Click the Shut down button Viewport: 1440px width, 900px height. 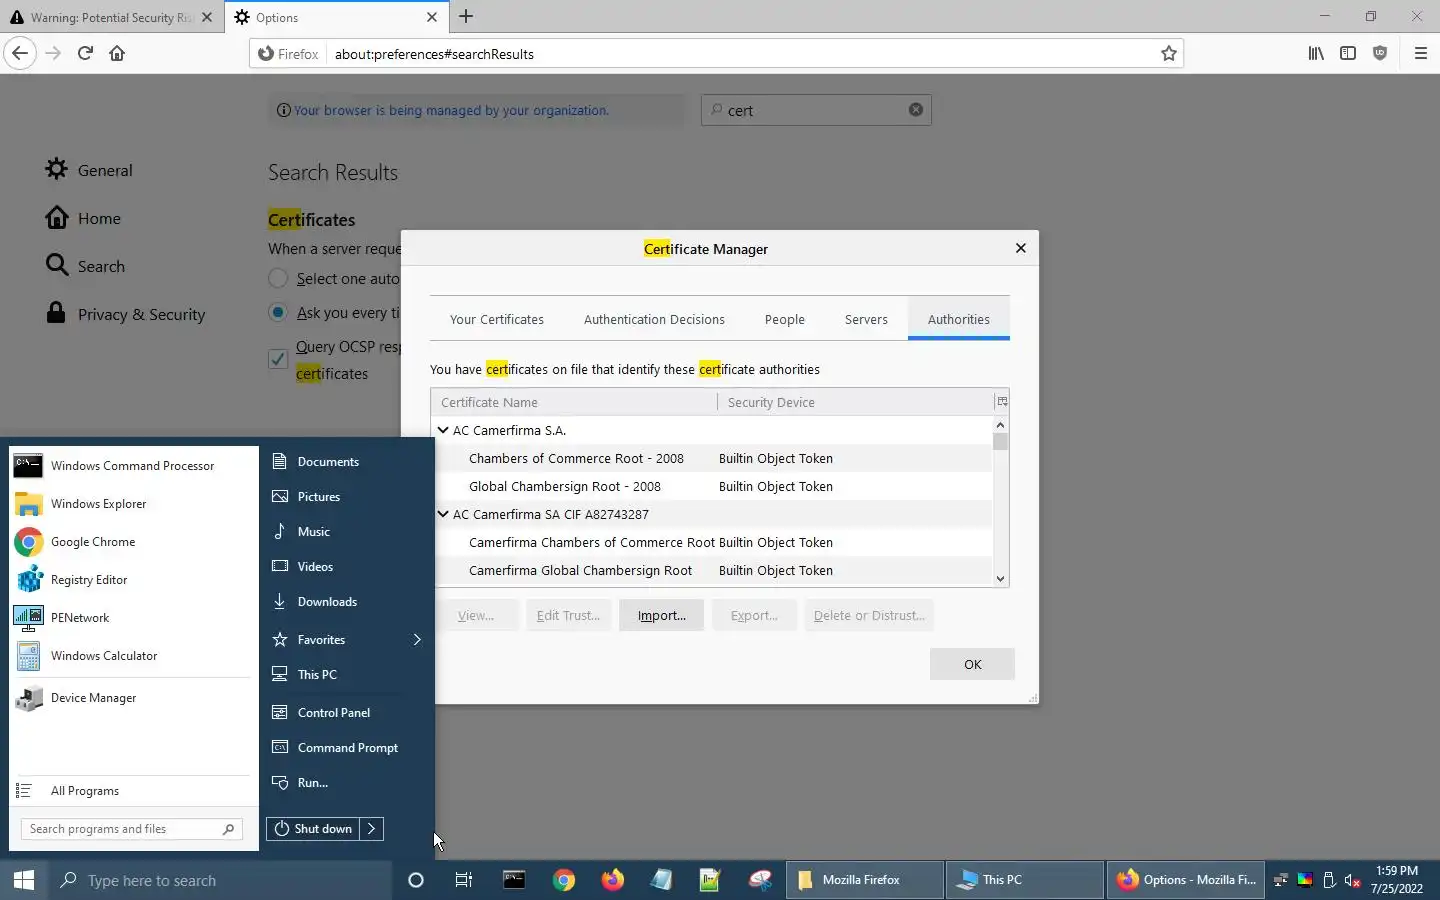tap(313, 829)
